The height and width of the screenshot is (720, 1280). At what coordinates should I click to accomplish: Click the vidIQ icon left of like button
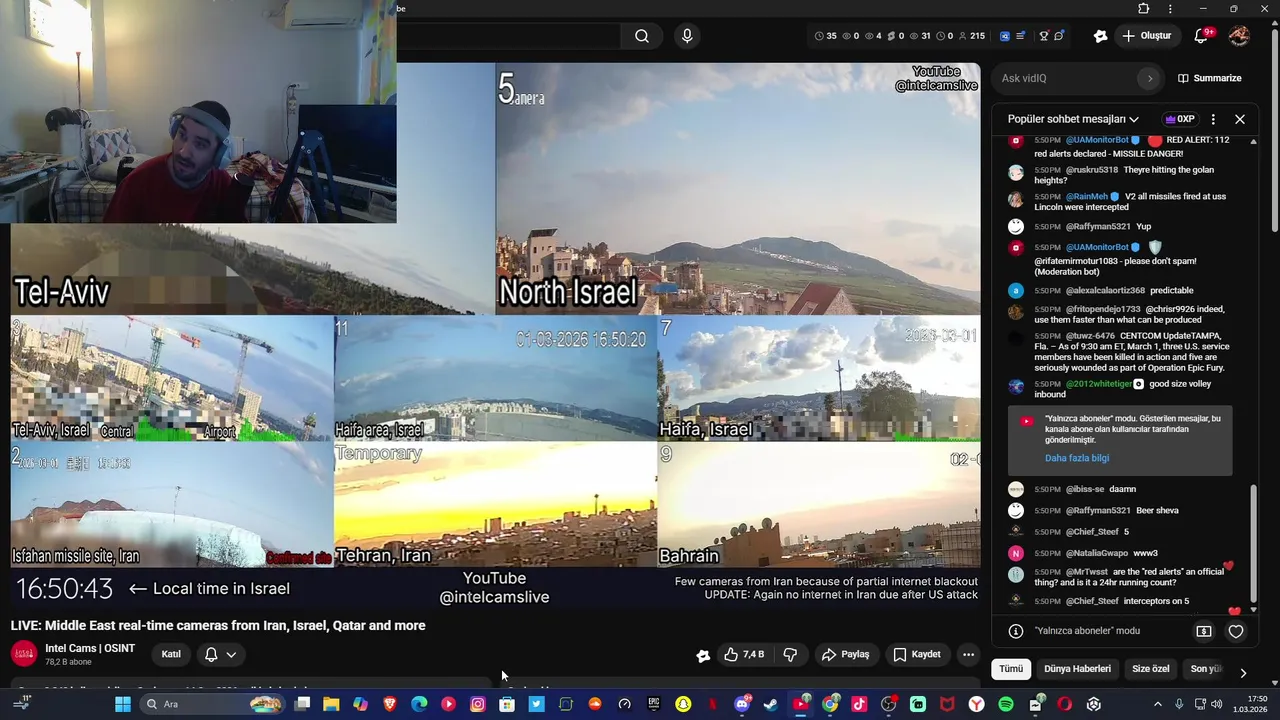pyautogui.click(x=703, y=655)
